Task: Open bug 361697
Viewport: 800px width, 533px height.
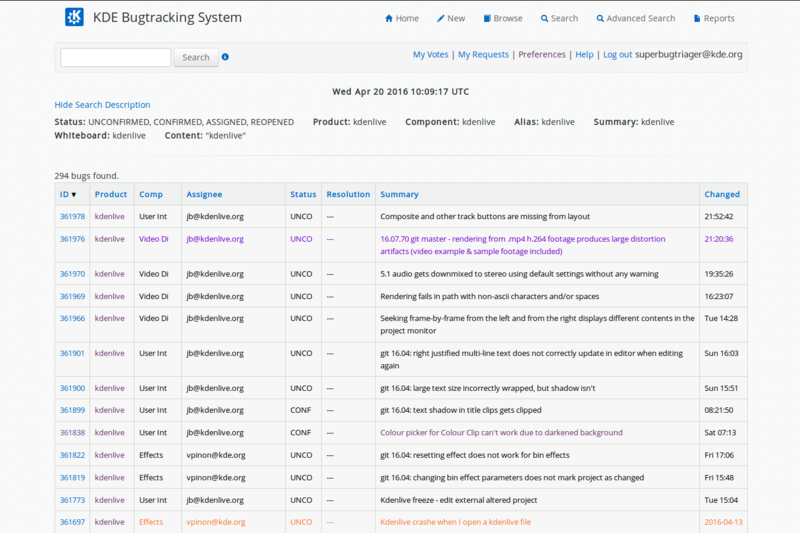Action: coord(72,522)
